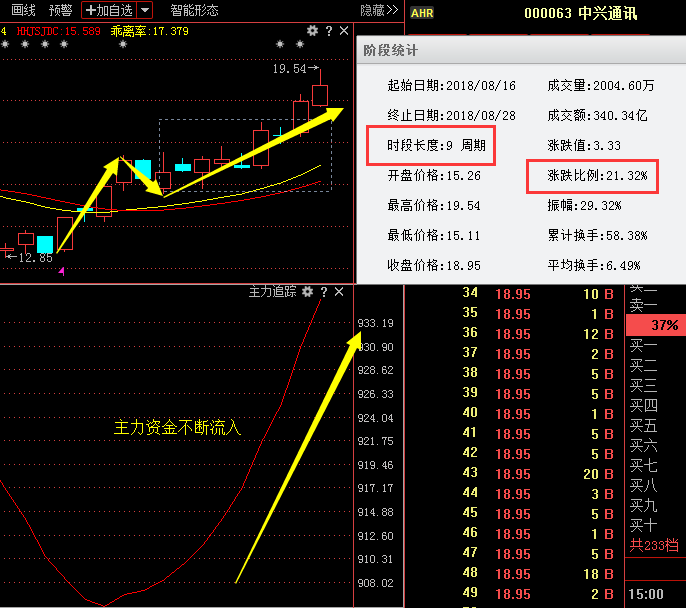
Task: Open the 画线 drawing tools menu
Action: coord(24,10)
